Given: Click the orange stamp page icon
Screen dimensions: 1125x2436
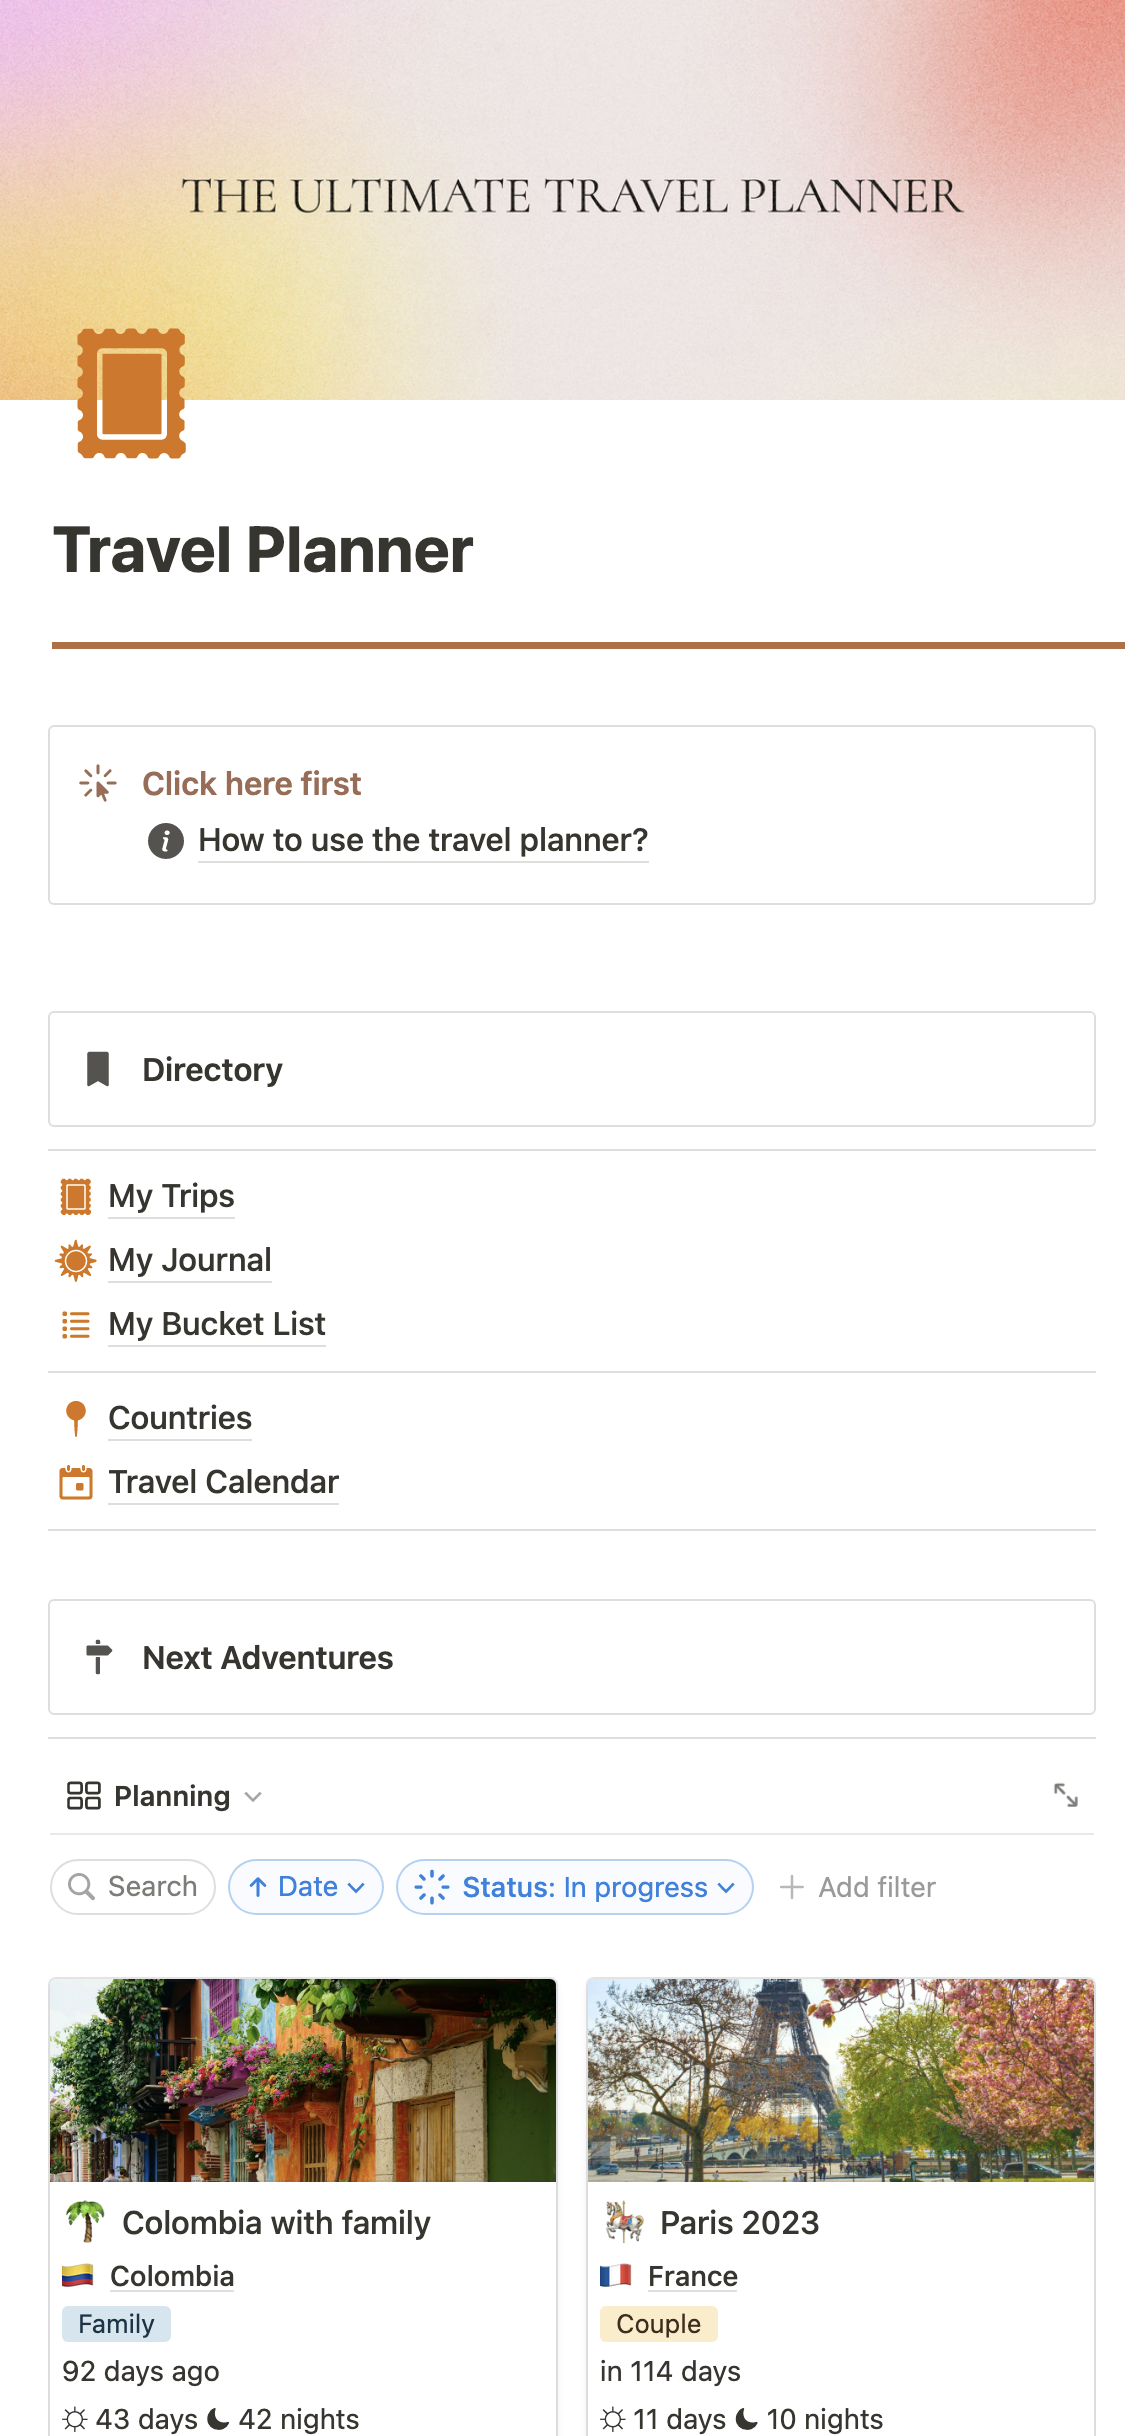Looking at the screenshot, I should tap(132, 393).
